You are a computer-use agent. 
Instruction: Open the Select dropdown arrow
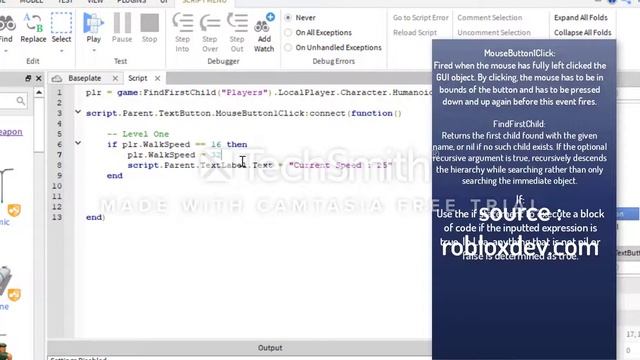(61, 51)
